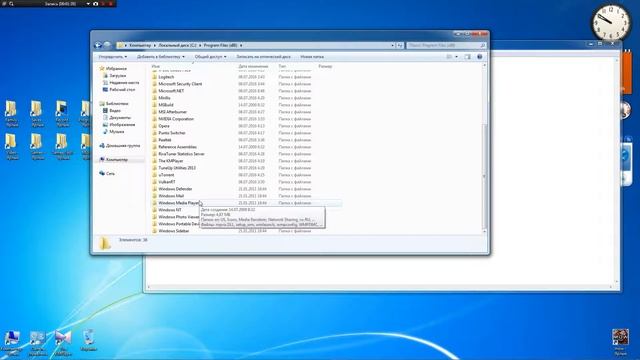Image resolution: width=640 pixels, height=360 pixels.
Task: Click Записать на оптический диск button
Action: coord(263,57)
